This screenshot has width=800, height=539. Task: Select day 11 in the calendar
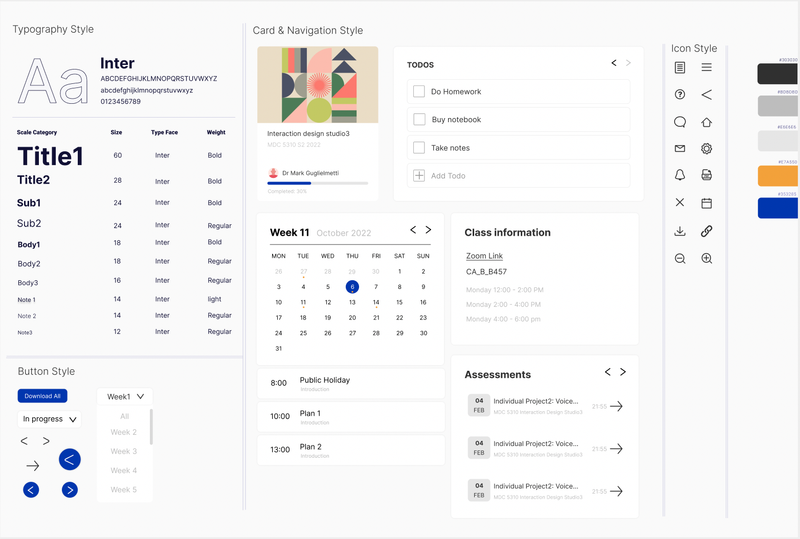click(x=303, y=302)
